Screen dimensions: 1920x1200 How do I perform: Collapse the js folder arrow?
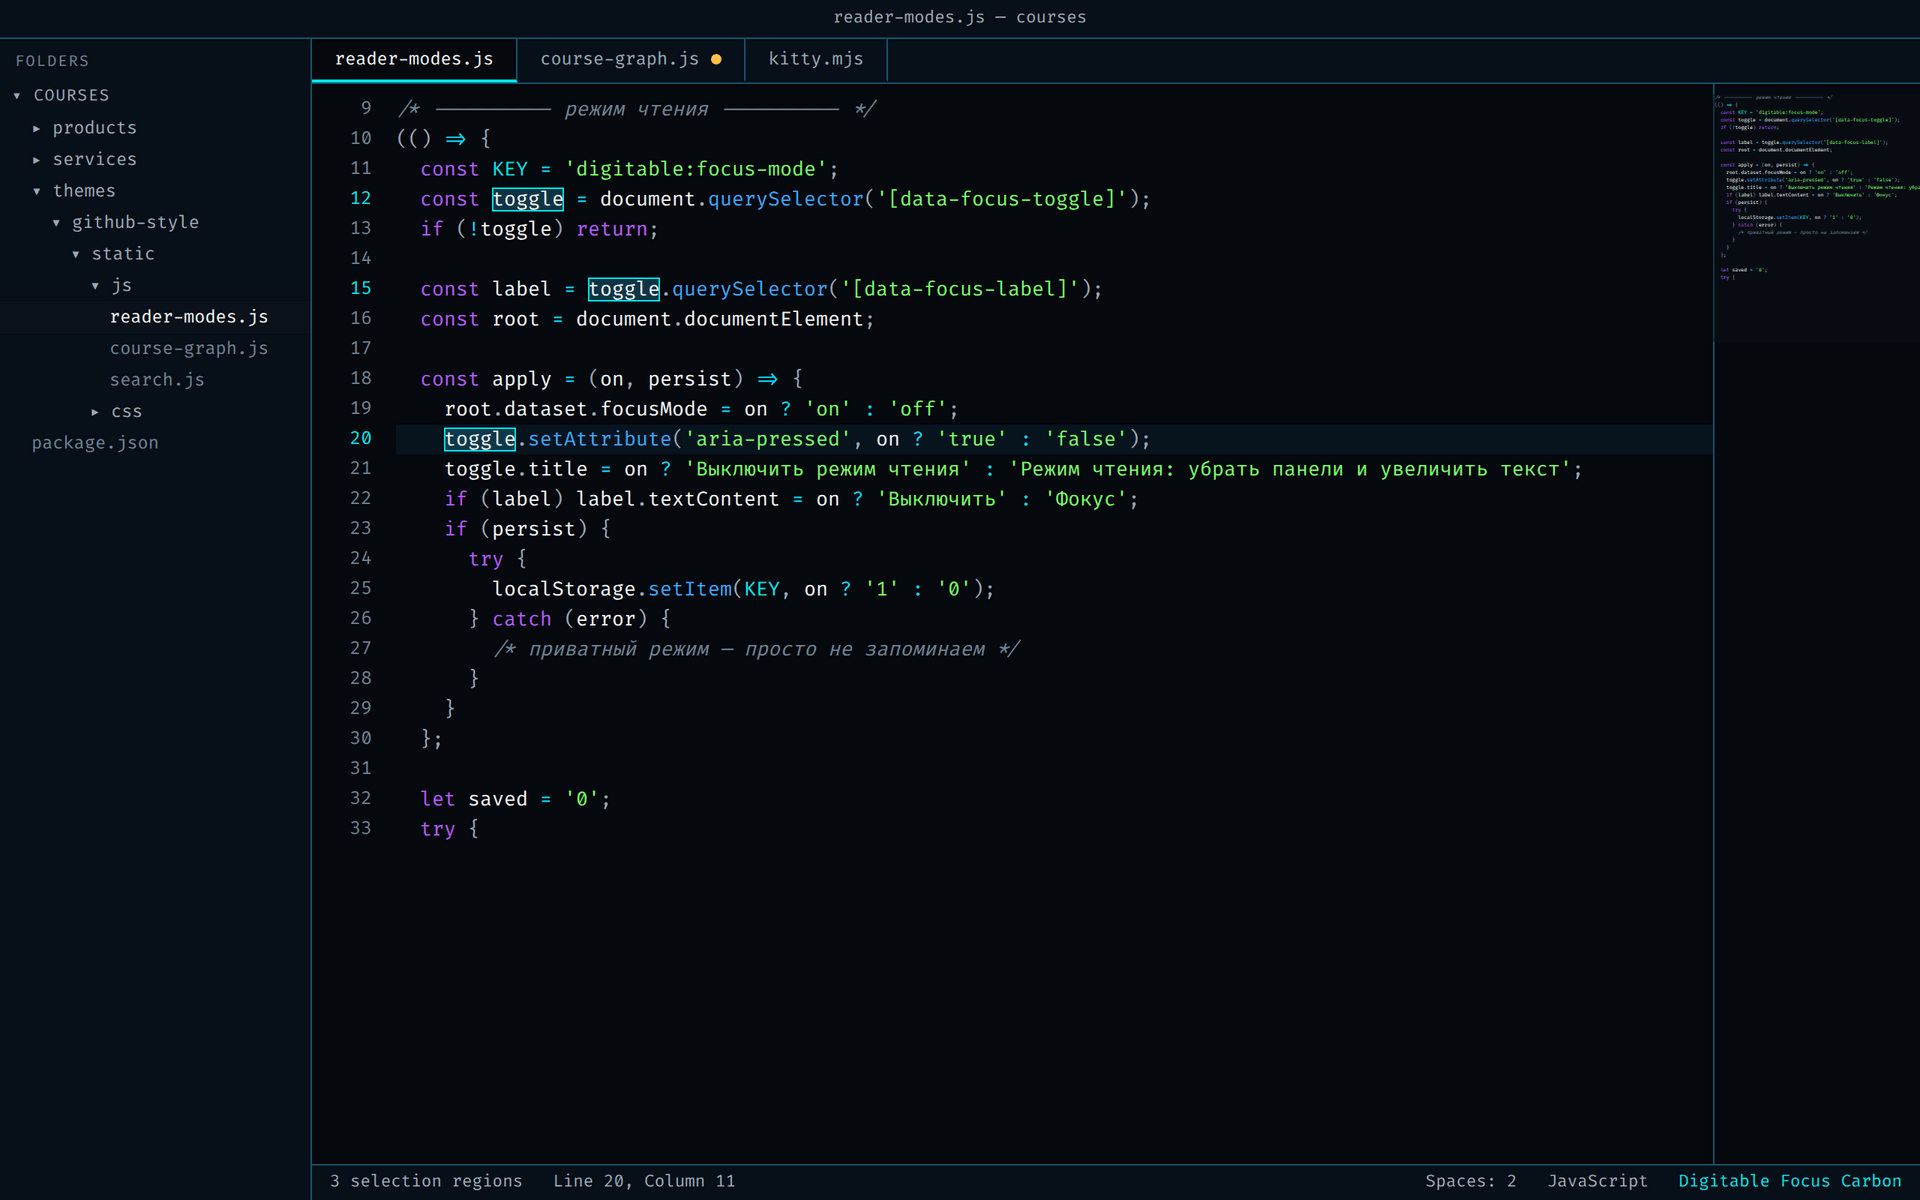pyautogui.click(x=95, y=286)
